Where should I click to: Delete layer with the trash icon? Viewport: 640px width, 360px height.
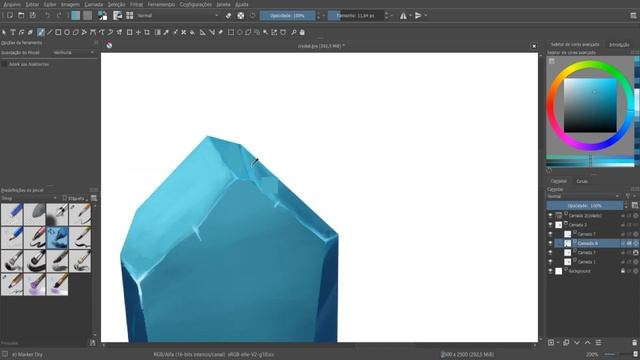pos(634,342)
